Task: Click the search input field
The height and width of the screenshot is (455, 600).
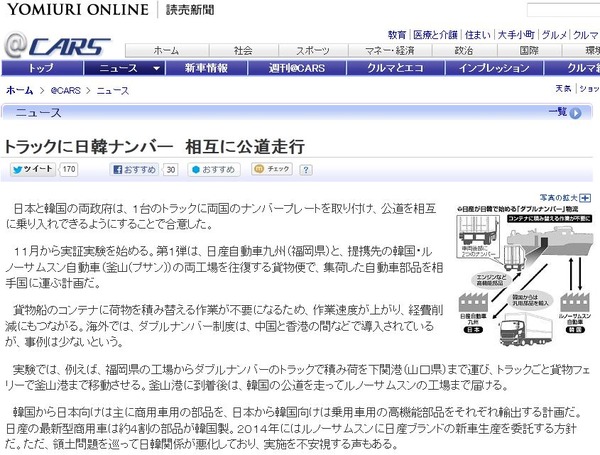Action: [563, 10]
